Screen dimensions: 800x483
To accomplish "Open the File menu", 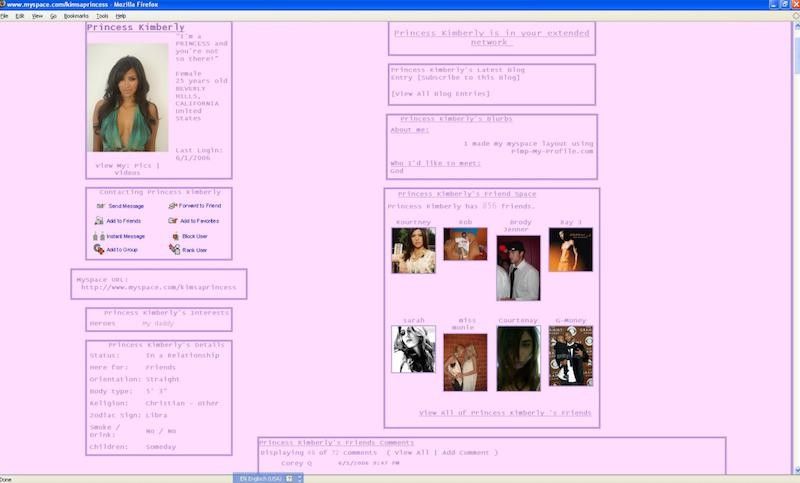I will click(x=4, y=16).
